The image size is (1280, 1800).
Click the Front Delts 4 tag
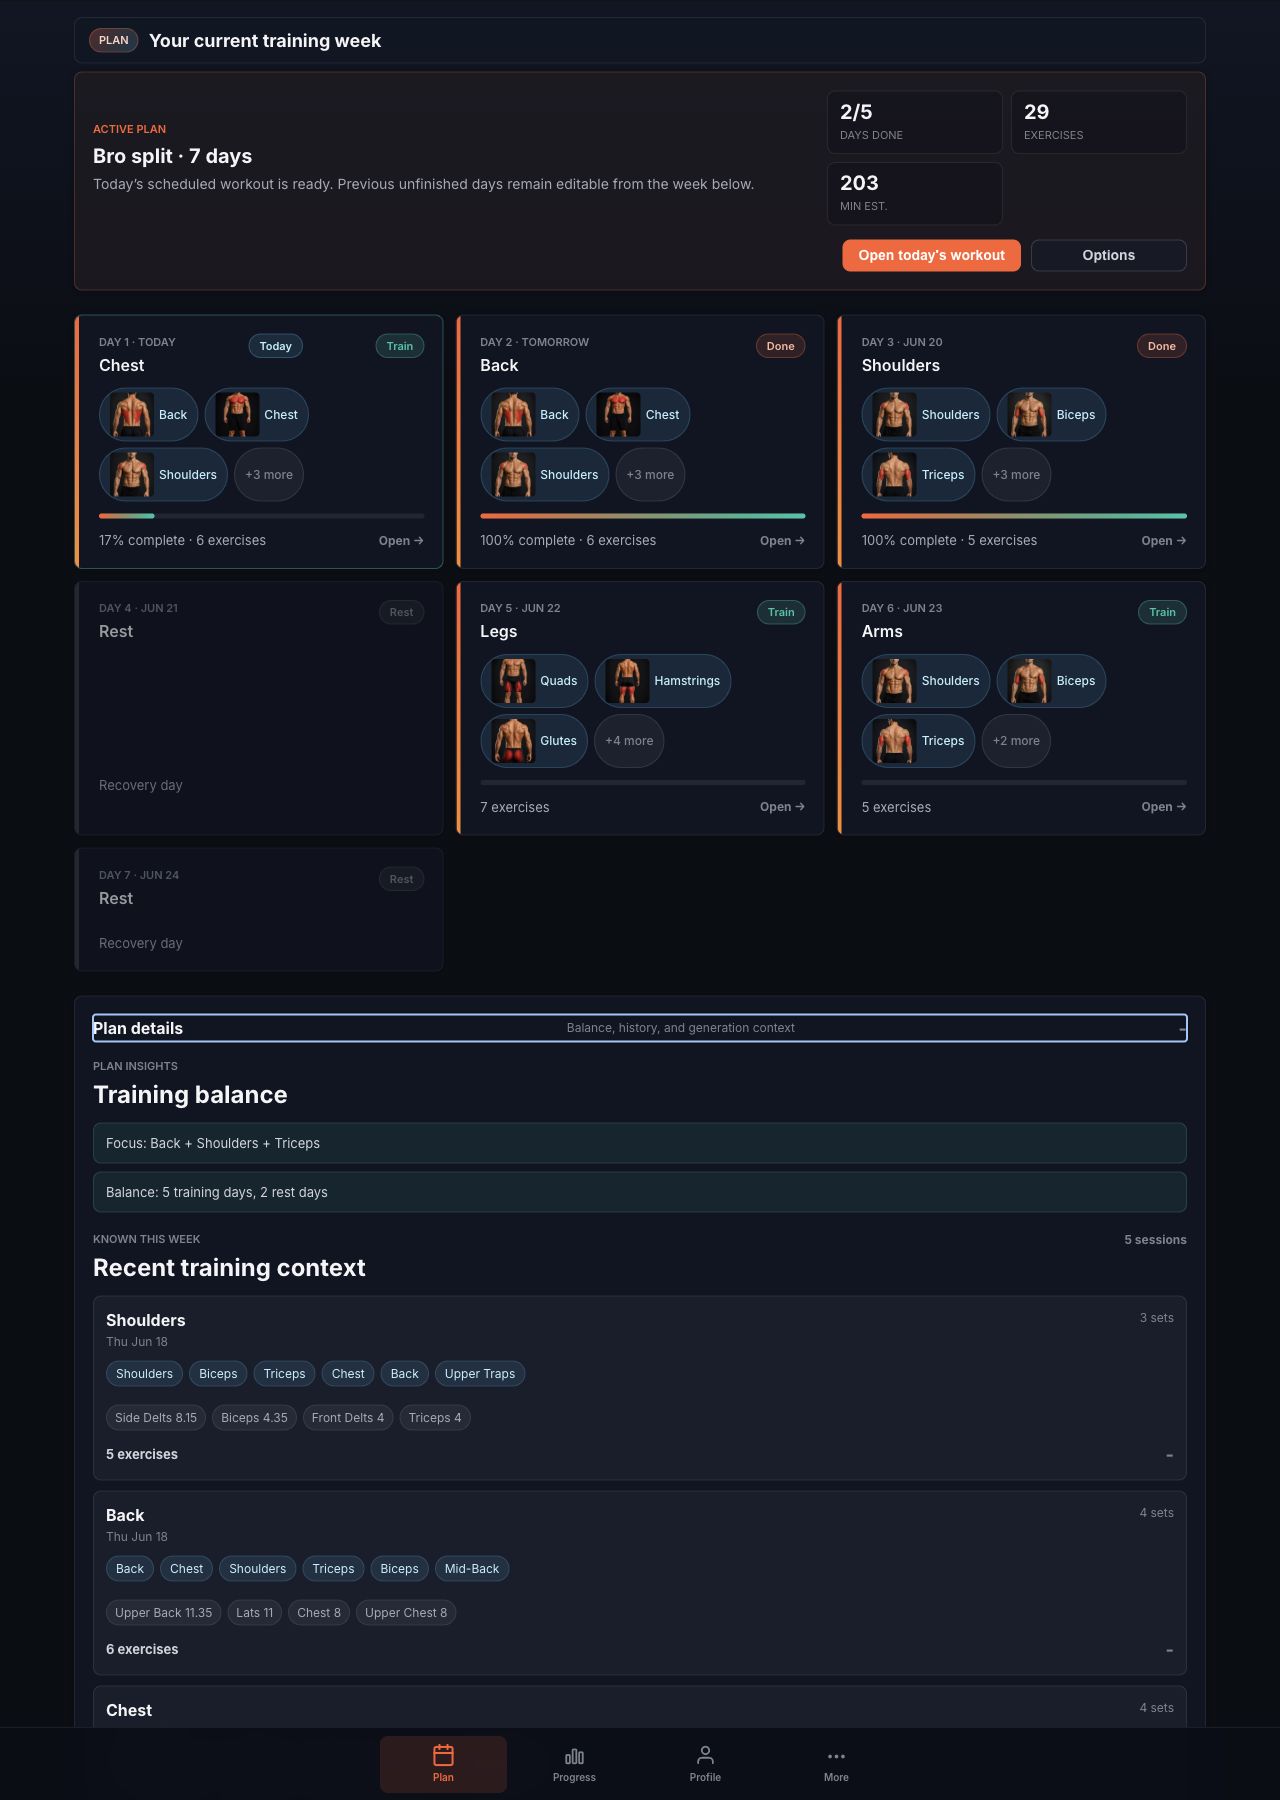(x=348, y=1417)
